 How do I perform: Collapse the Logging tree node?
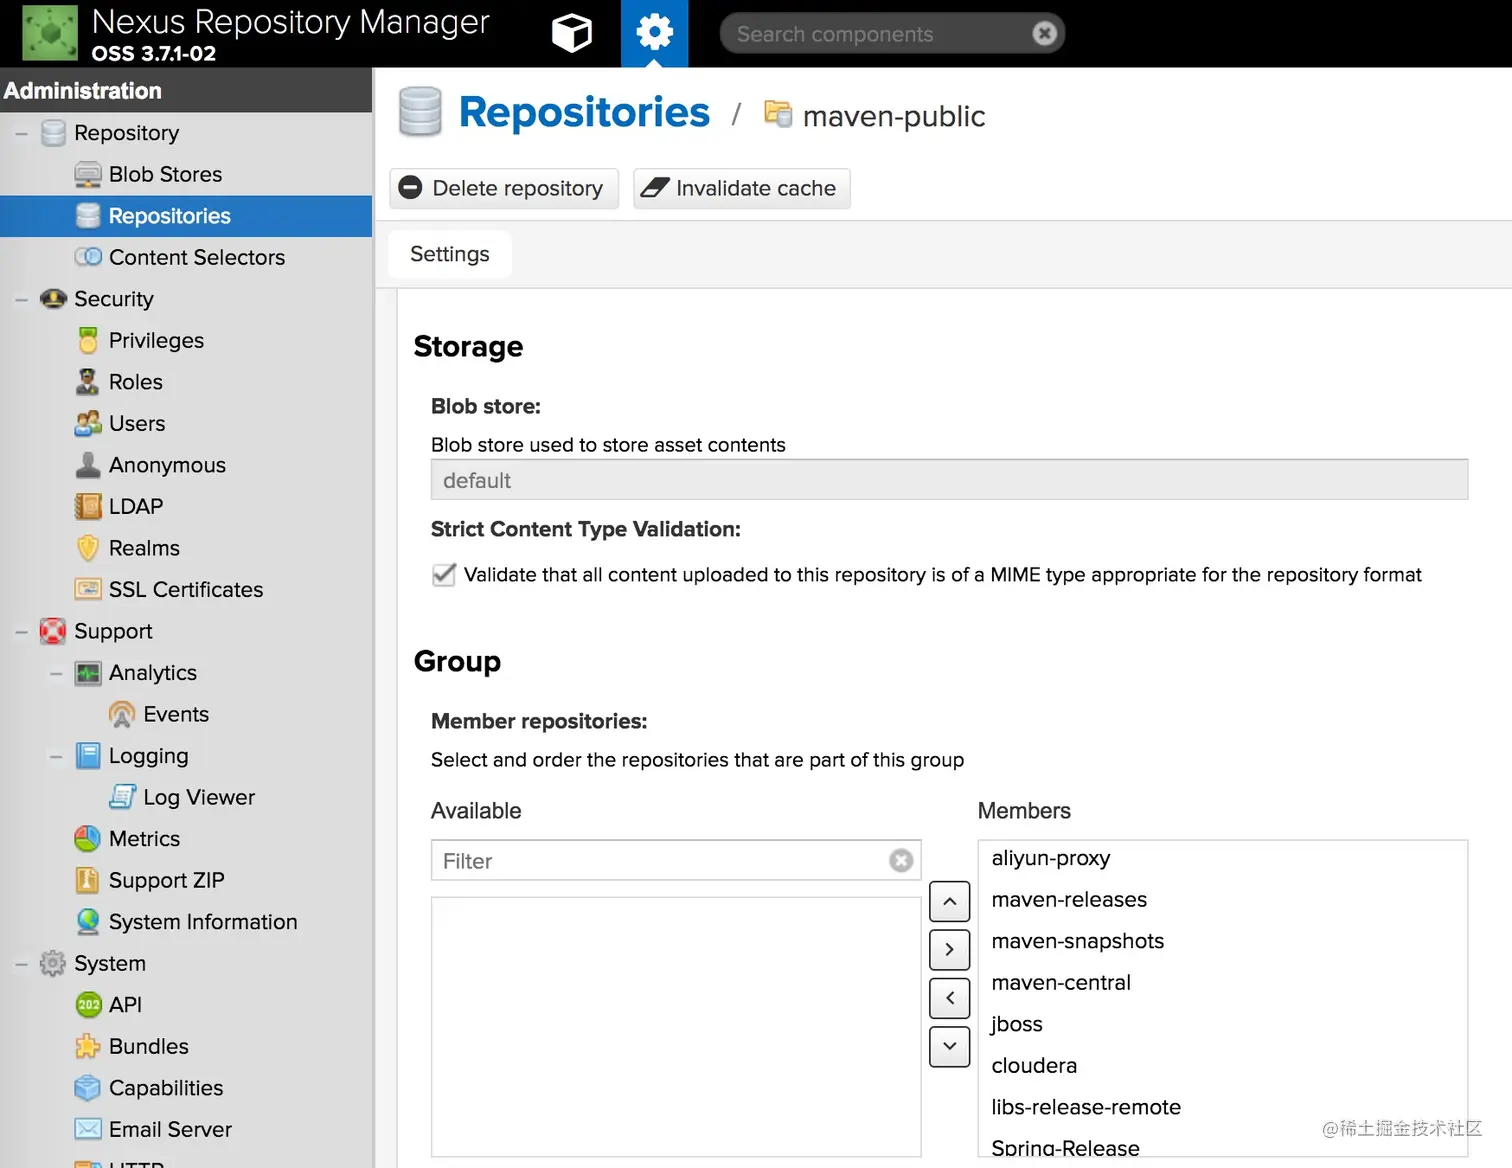point(56,756)
